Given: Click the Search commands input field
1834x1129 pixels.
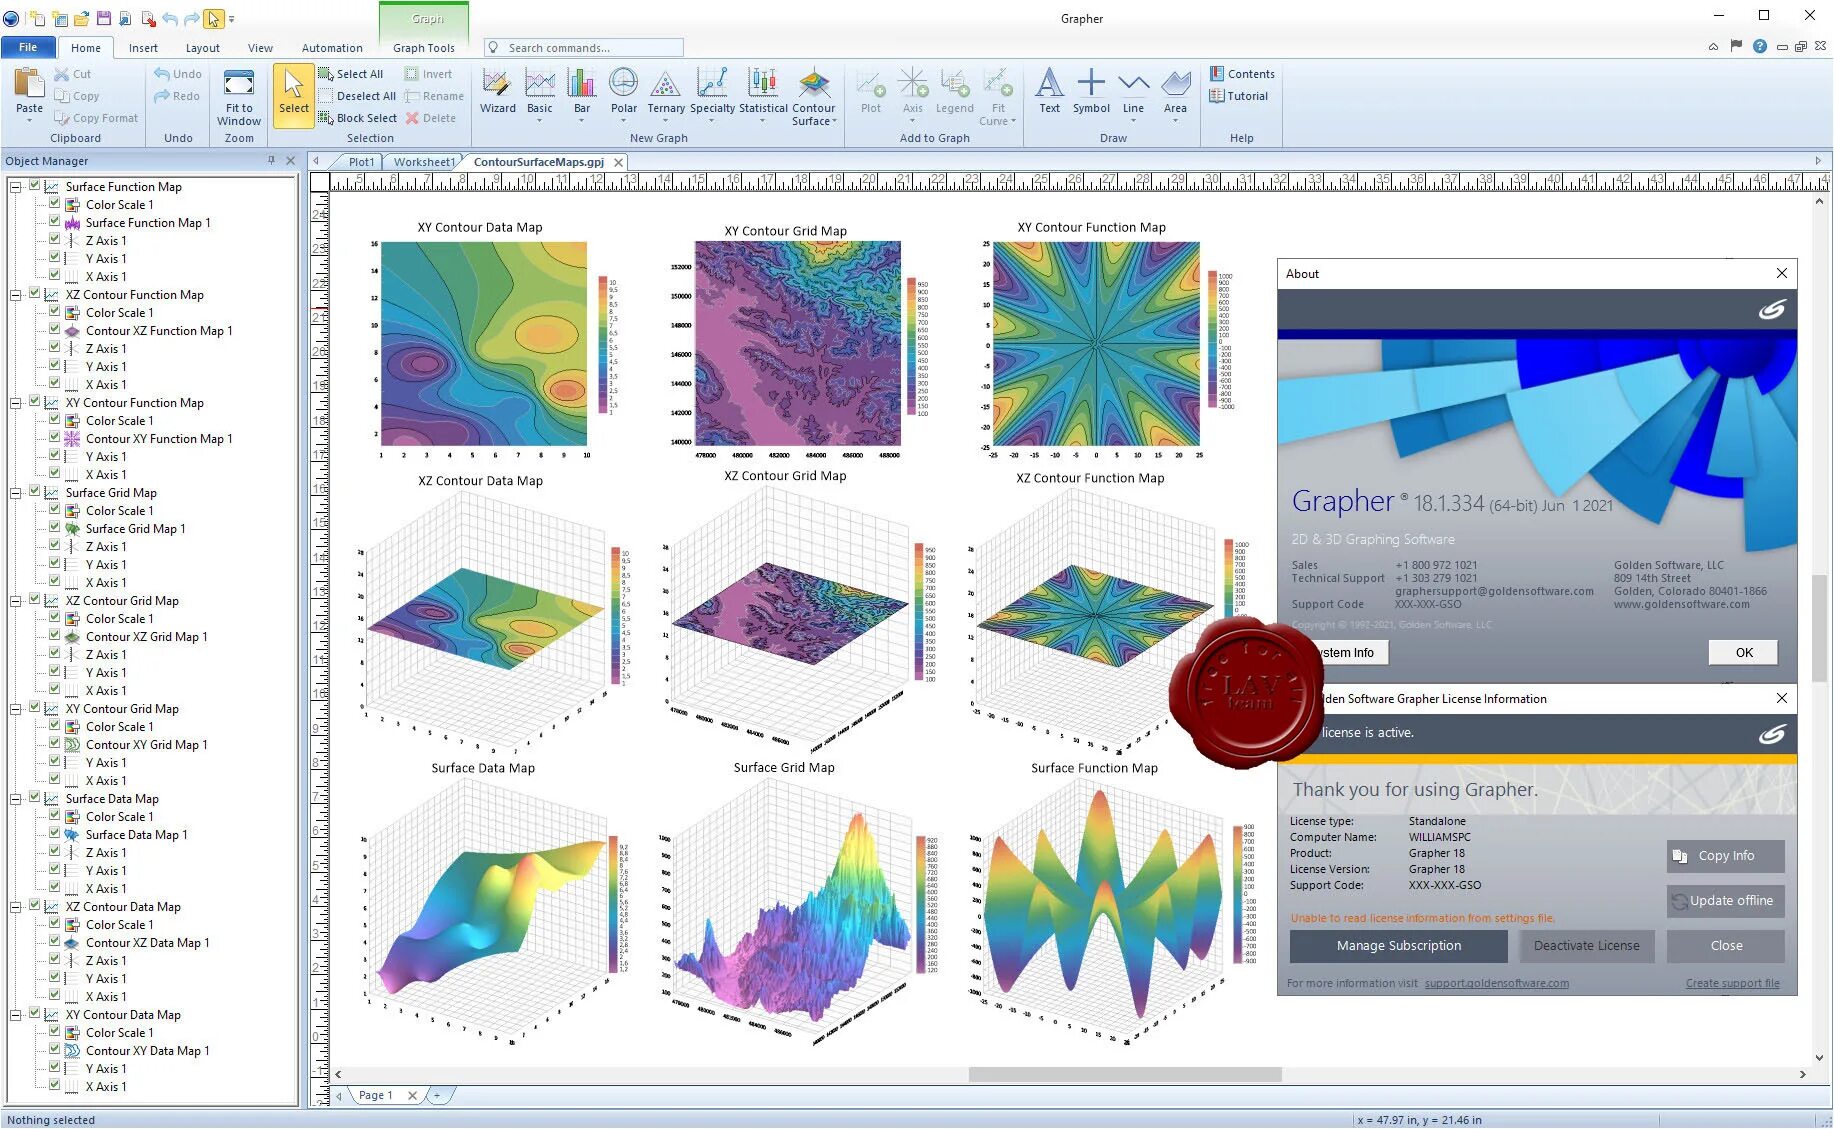Looking at the screenshot, I should pyautogui.click(x=584, y=47).
